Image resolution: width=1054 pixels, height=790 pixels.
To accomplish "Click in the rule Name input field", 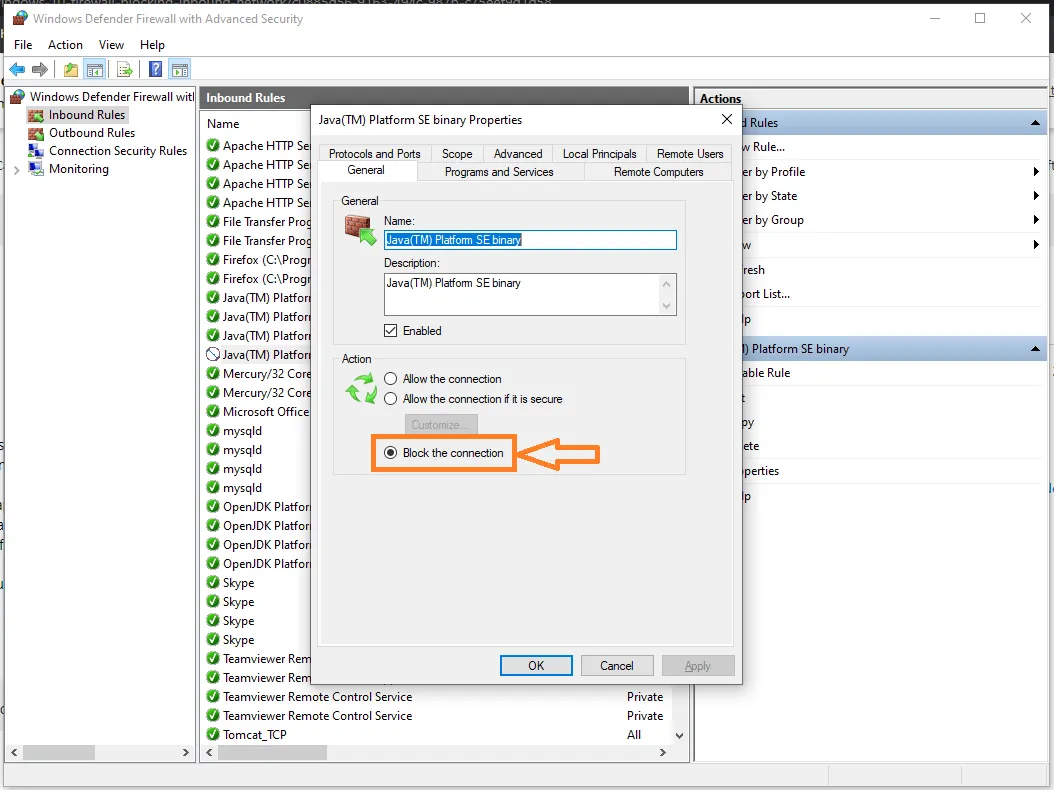I will click(x=530, y=240).
